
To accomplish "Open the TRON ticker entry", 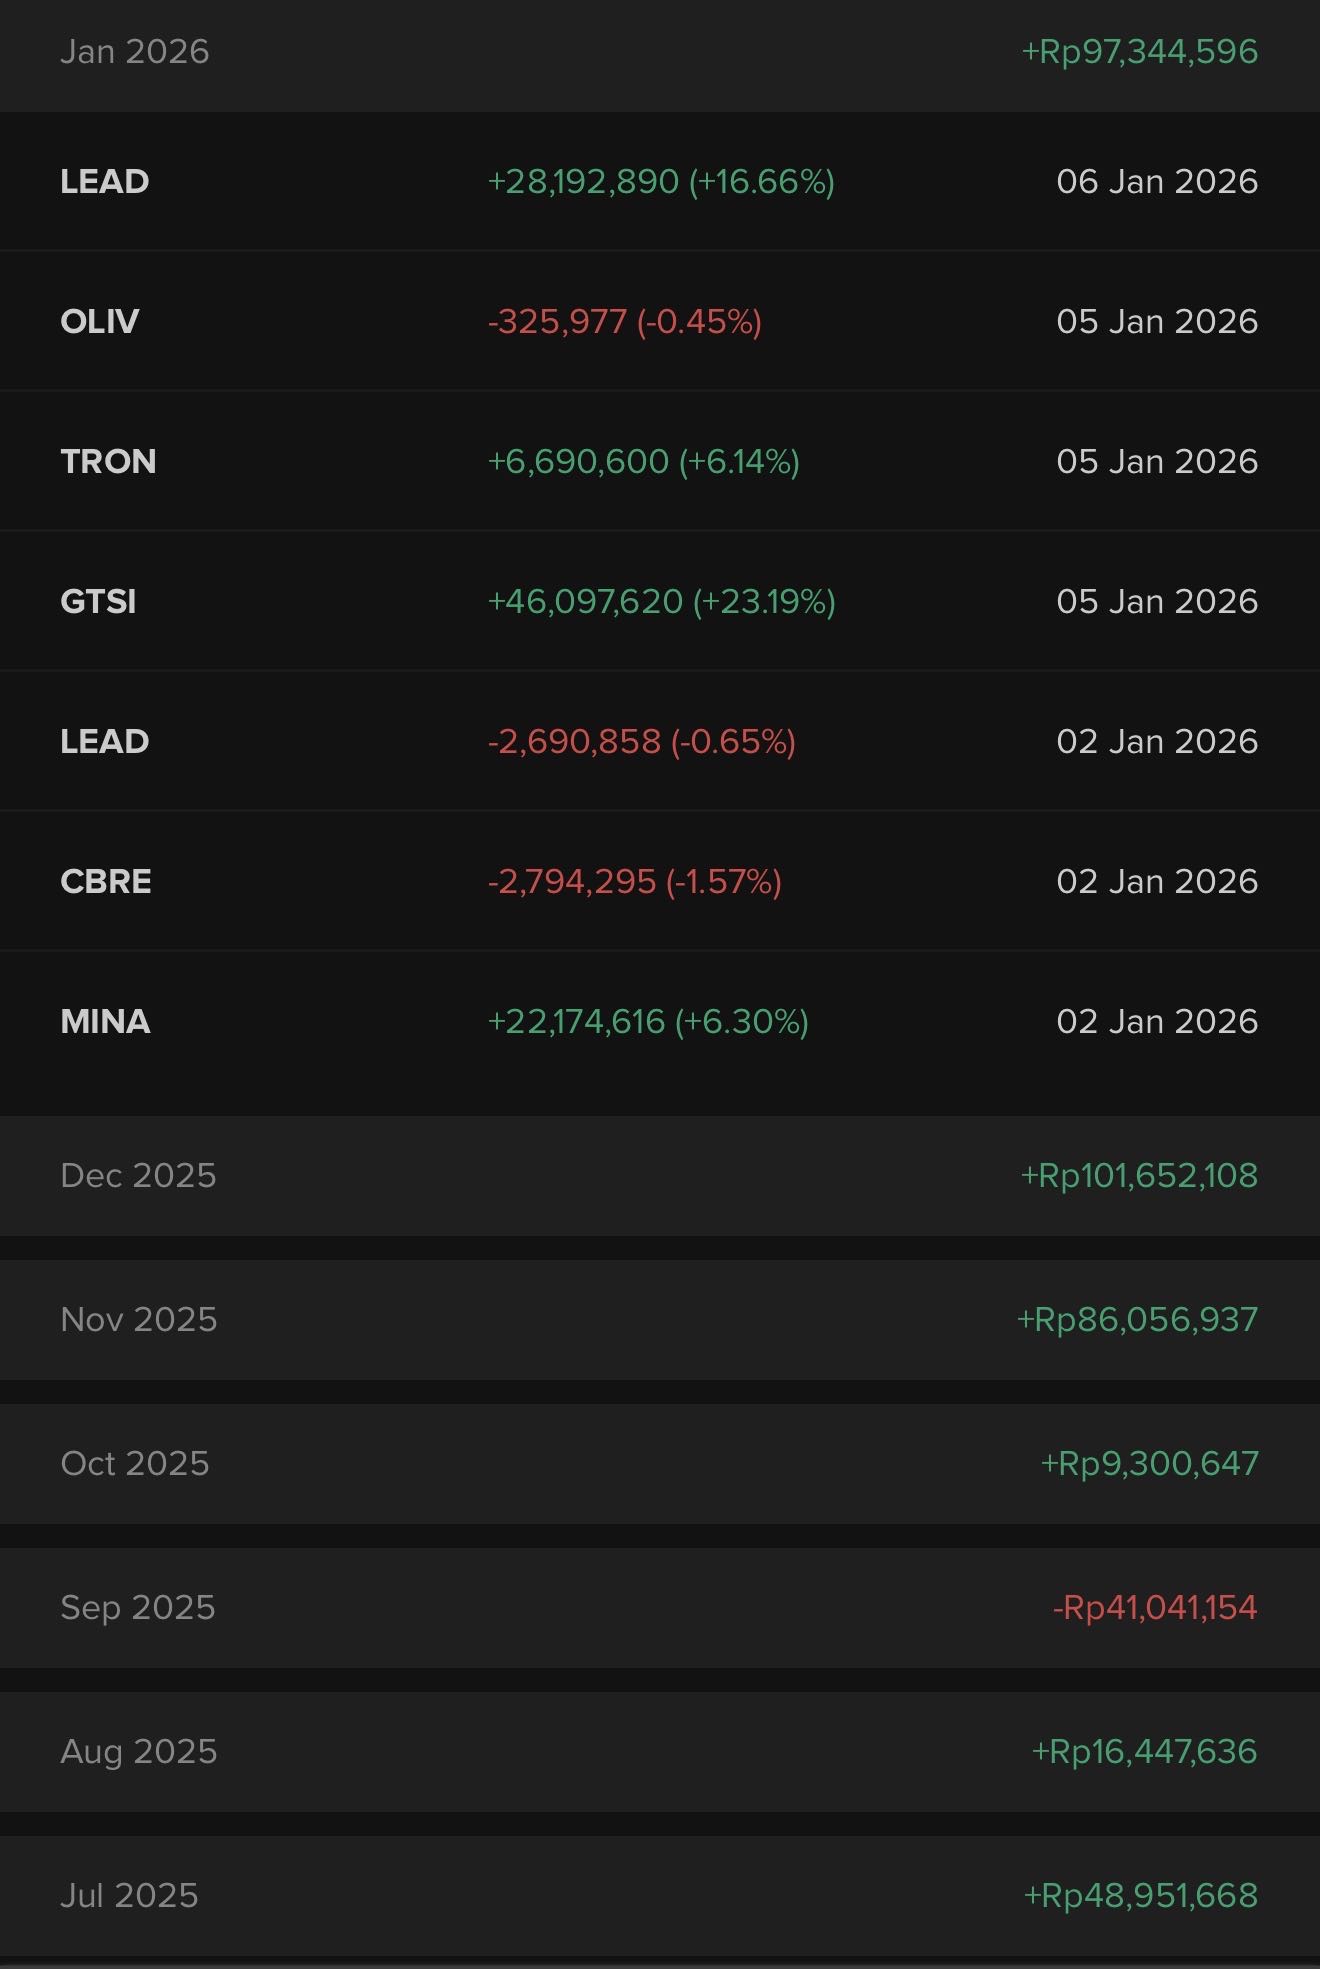I will [108, 462].
